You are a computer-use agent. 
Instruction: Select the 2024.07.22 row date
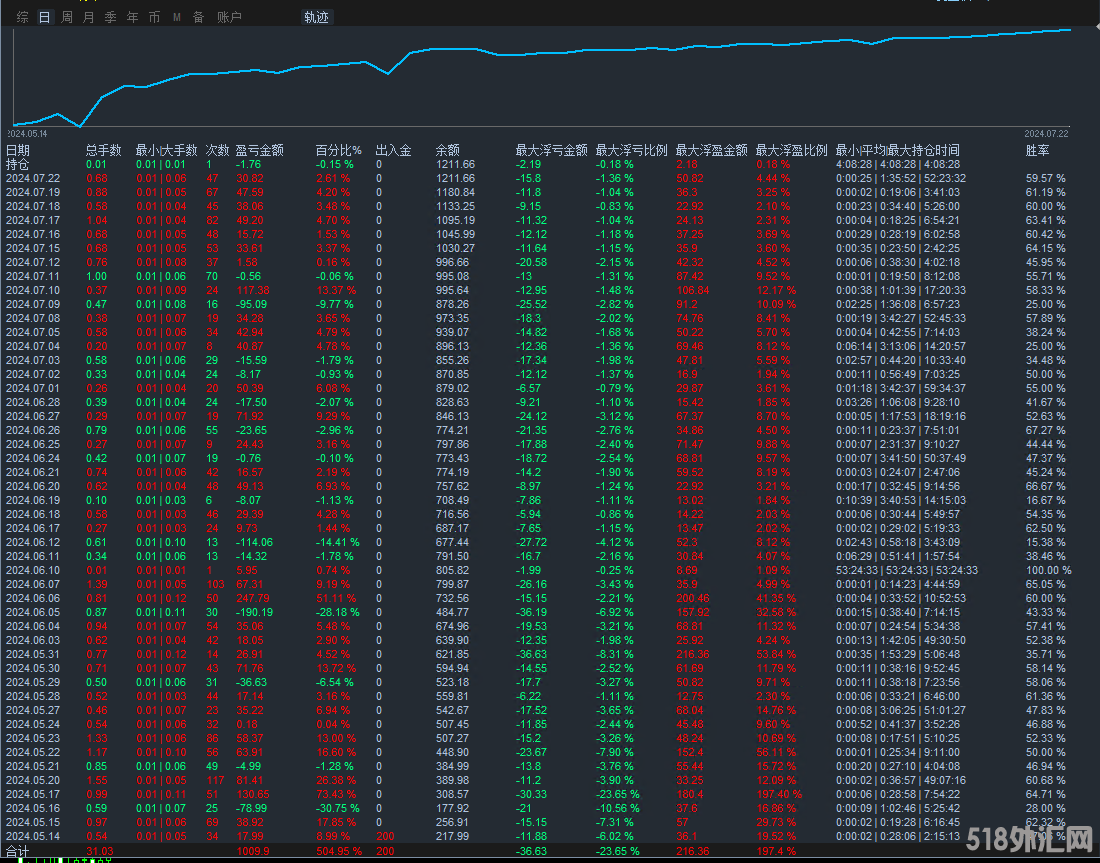pos(33,178)
